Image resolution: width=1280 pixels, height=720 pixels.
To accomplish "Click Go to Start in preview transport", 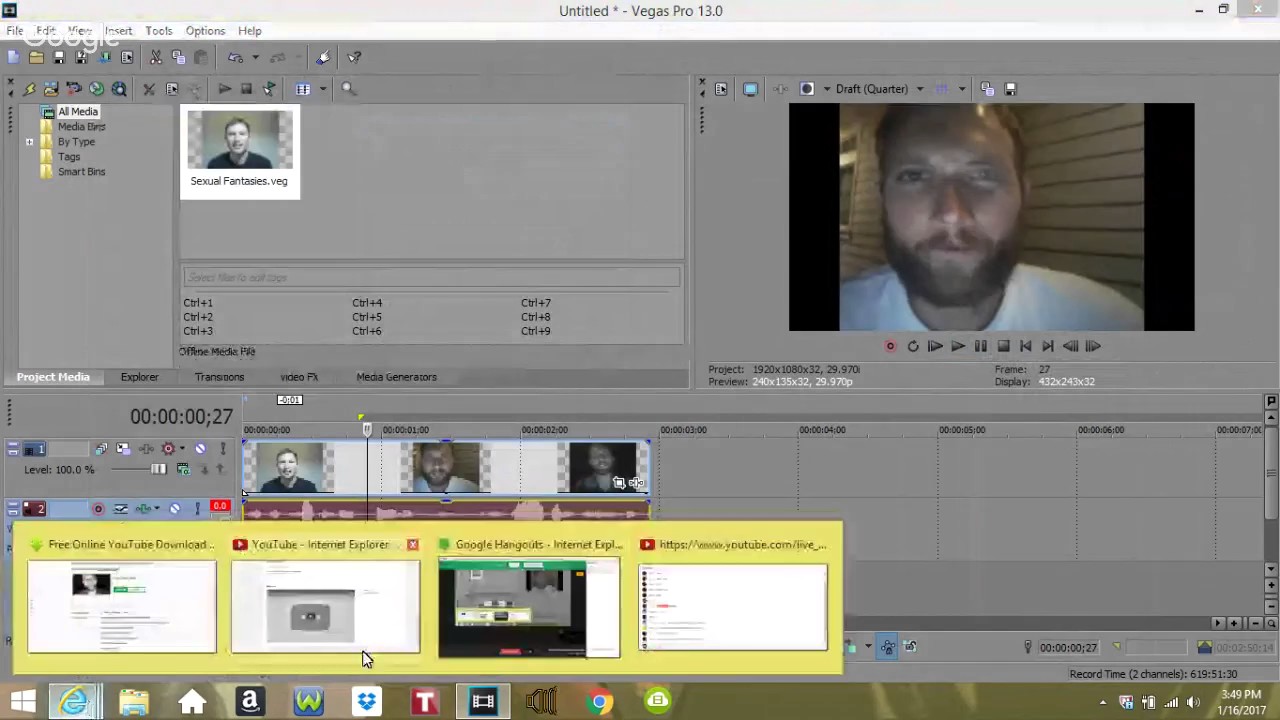I will click(1025, 346).
